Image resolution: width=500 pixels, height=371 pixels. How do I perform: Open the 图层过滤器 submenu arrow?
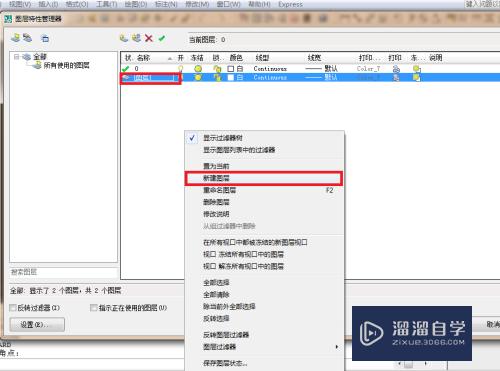(x=337, y=347)
